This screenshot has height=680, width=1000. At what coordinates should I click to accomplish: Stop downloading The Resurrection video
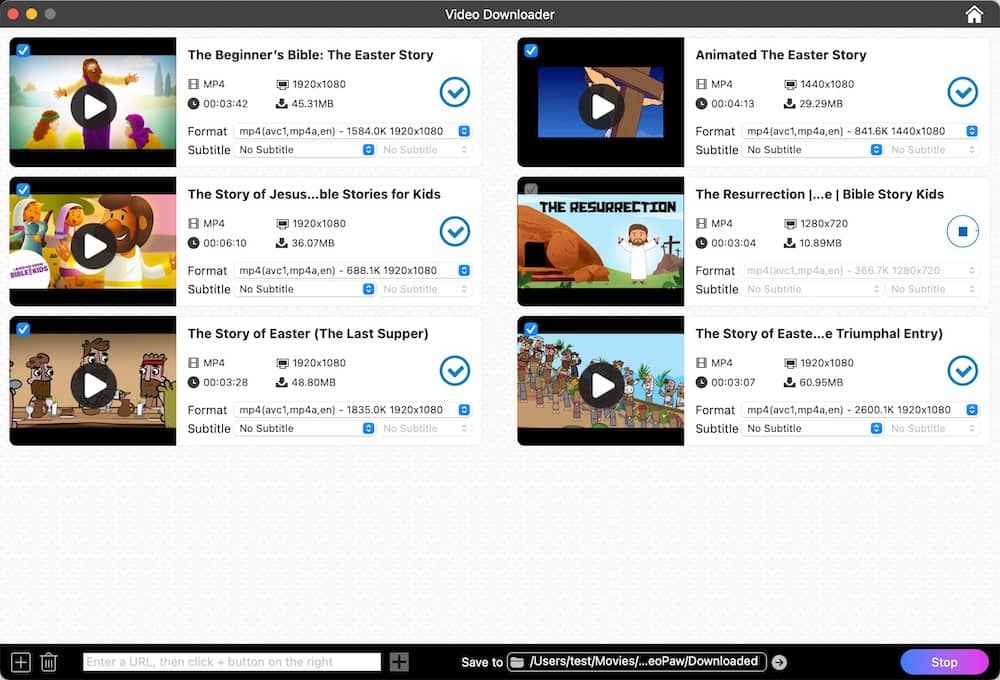(x=963, y=231)
